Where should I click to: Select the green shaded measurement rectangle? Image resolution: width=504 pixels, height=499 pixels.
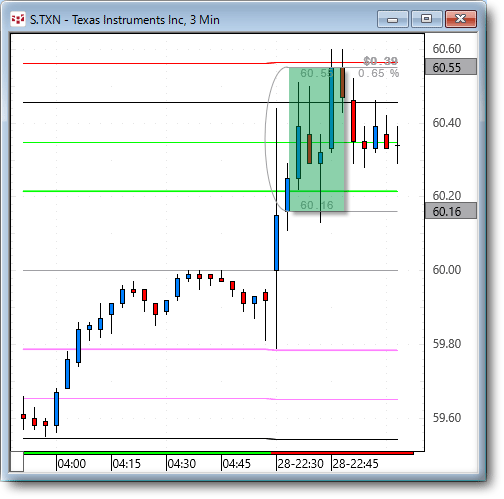click(317, 139)
